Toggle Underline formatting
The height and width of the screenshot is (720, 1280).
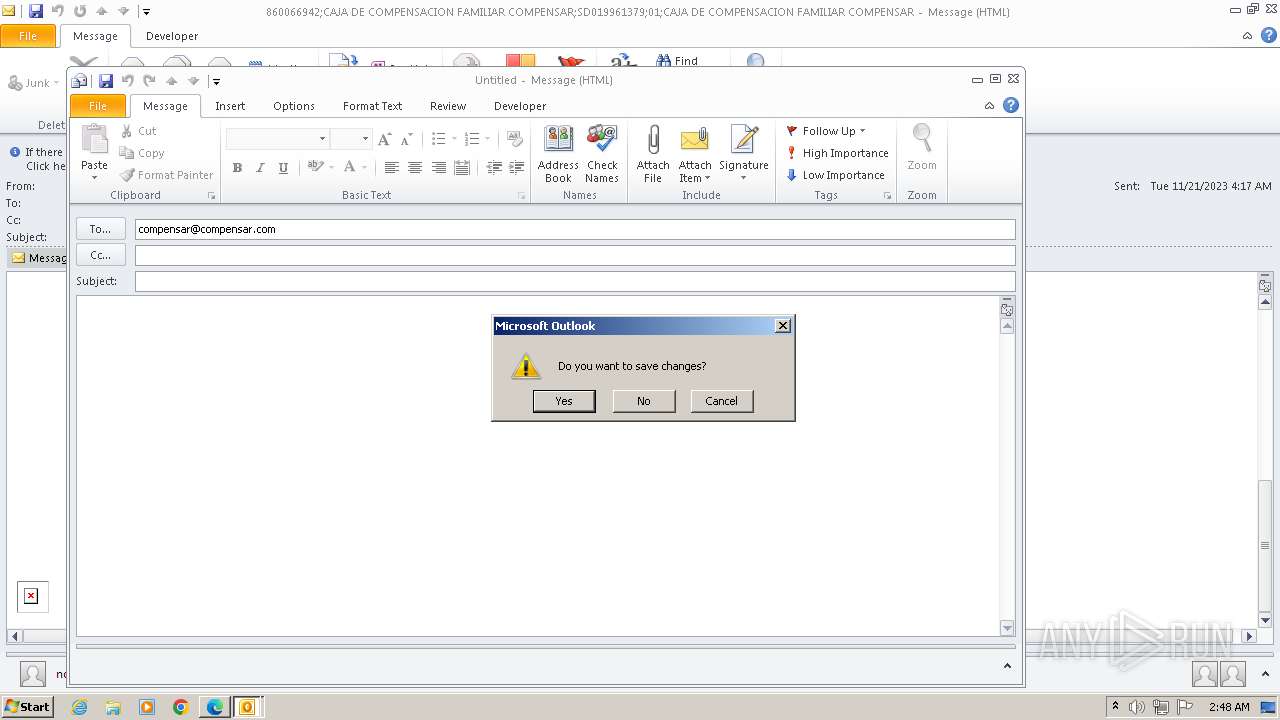click(x=283, y=168)
